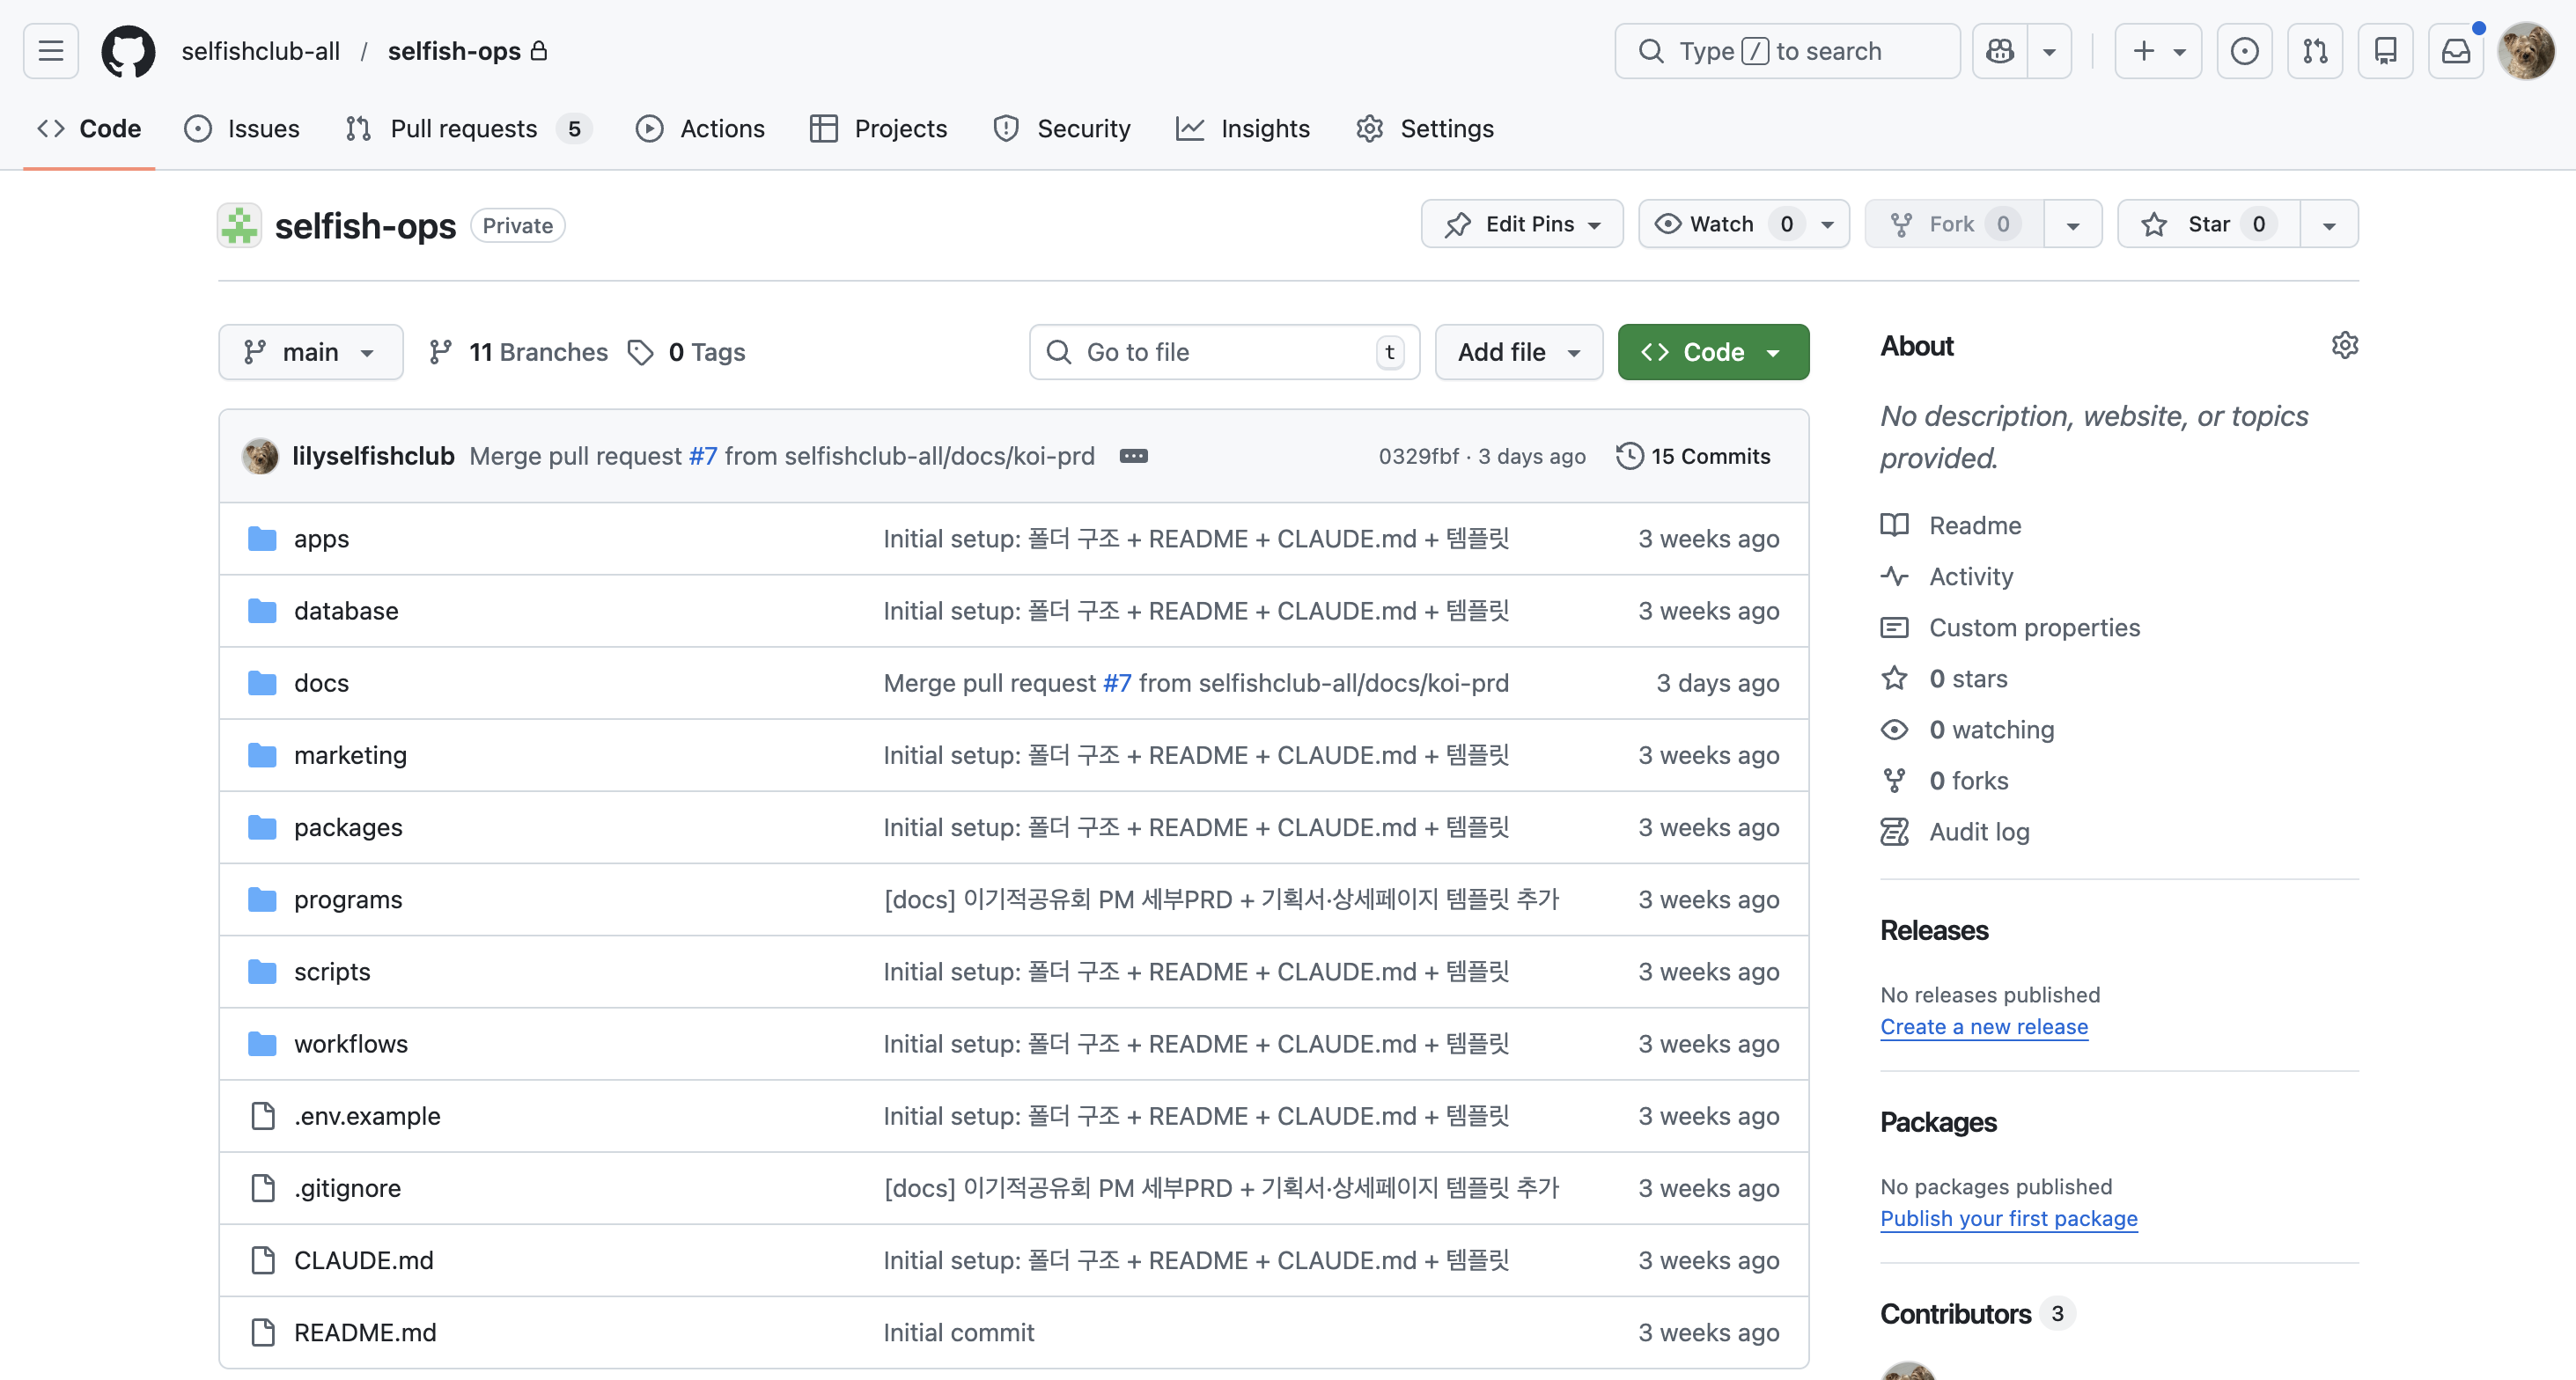Open the hamburger navigation menu
Viewport: 2576px width, 1380px height.
pyautogui.click(x=51, y=51)
